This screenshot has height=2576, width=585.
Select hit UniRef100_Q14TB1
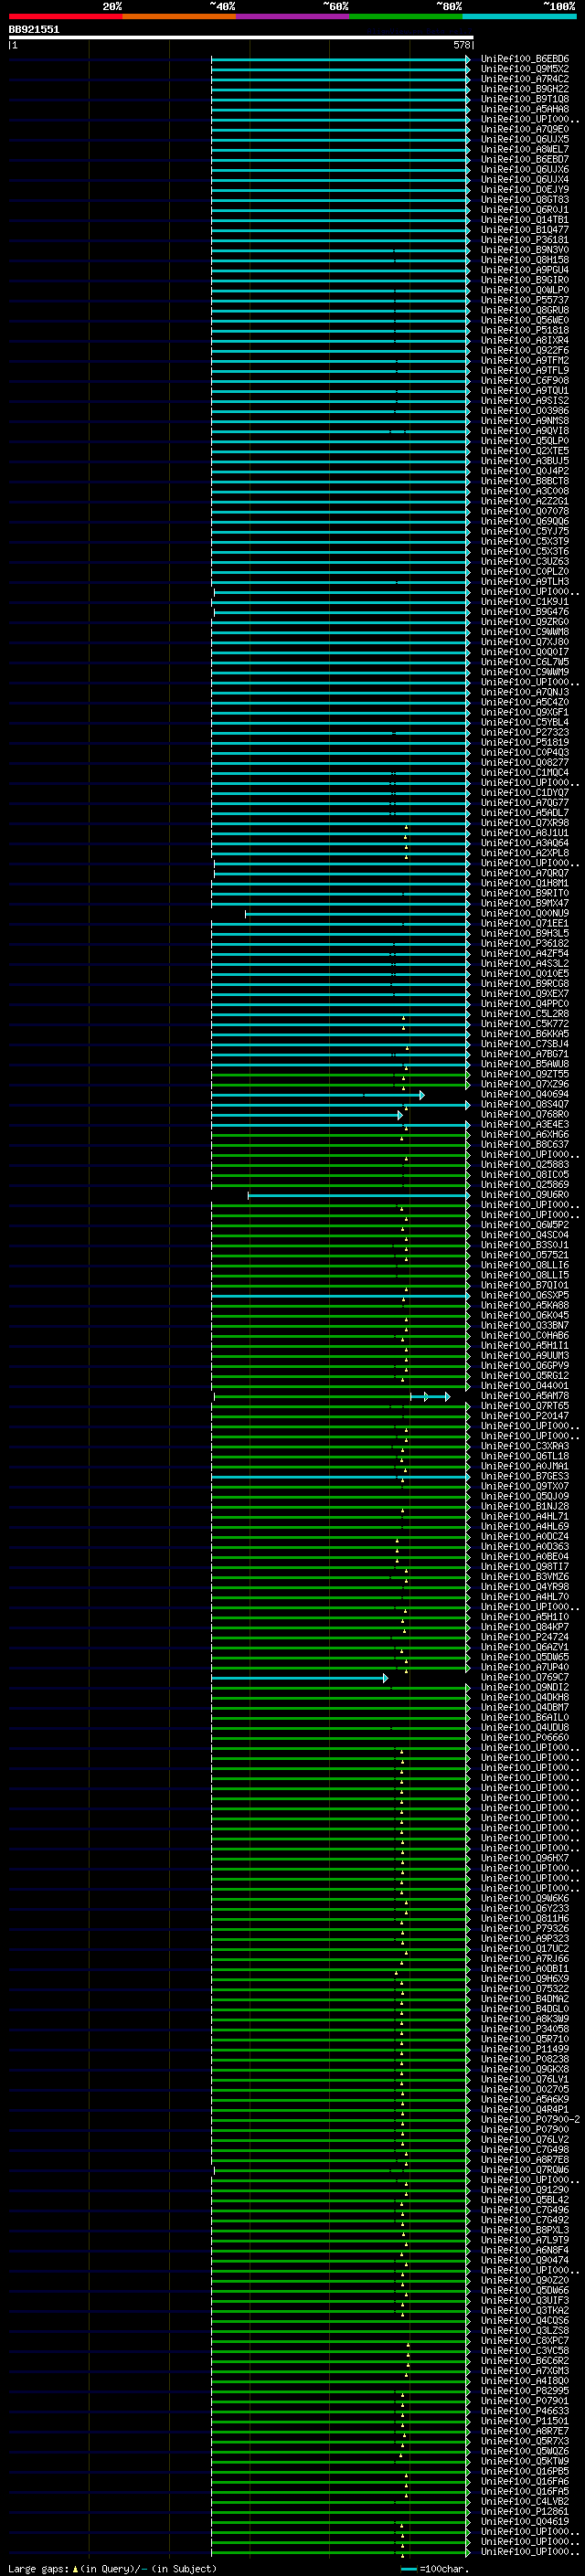click(524, 220)
